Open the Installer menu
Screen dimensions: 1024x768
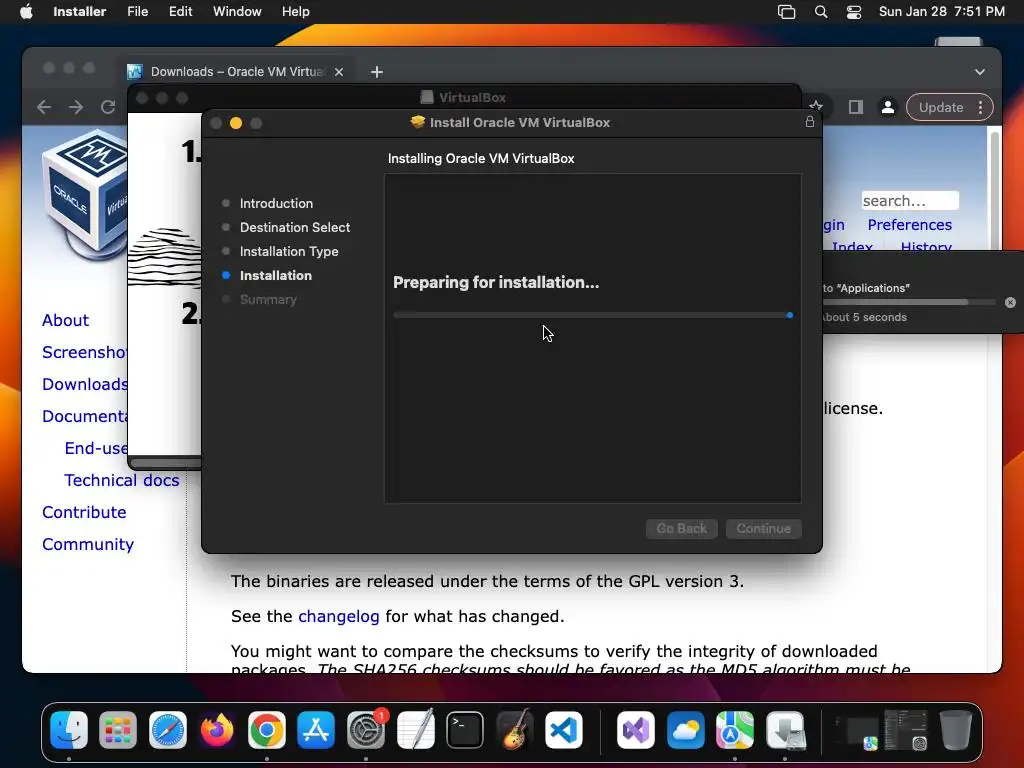pyautogui.click(x=80, y=12)
